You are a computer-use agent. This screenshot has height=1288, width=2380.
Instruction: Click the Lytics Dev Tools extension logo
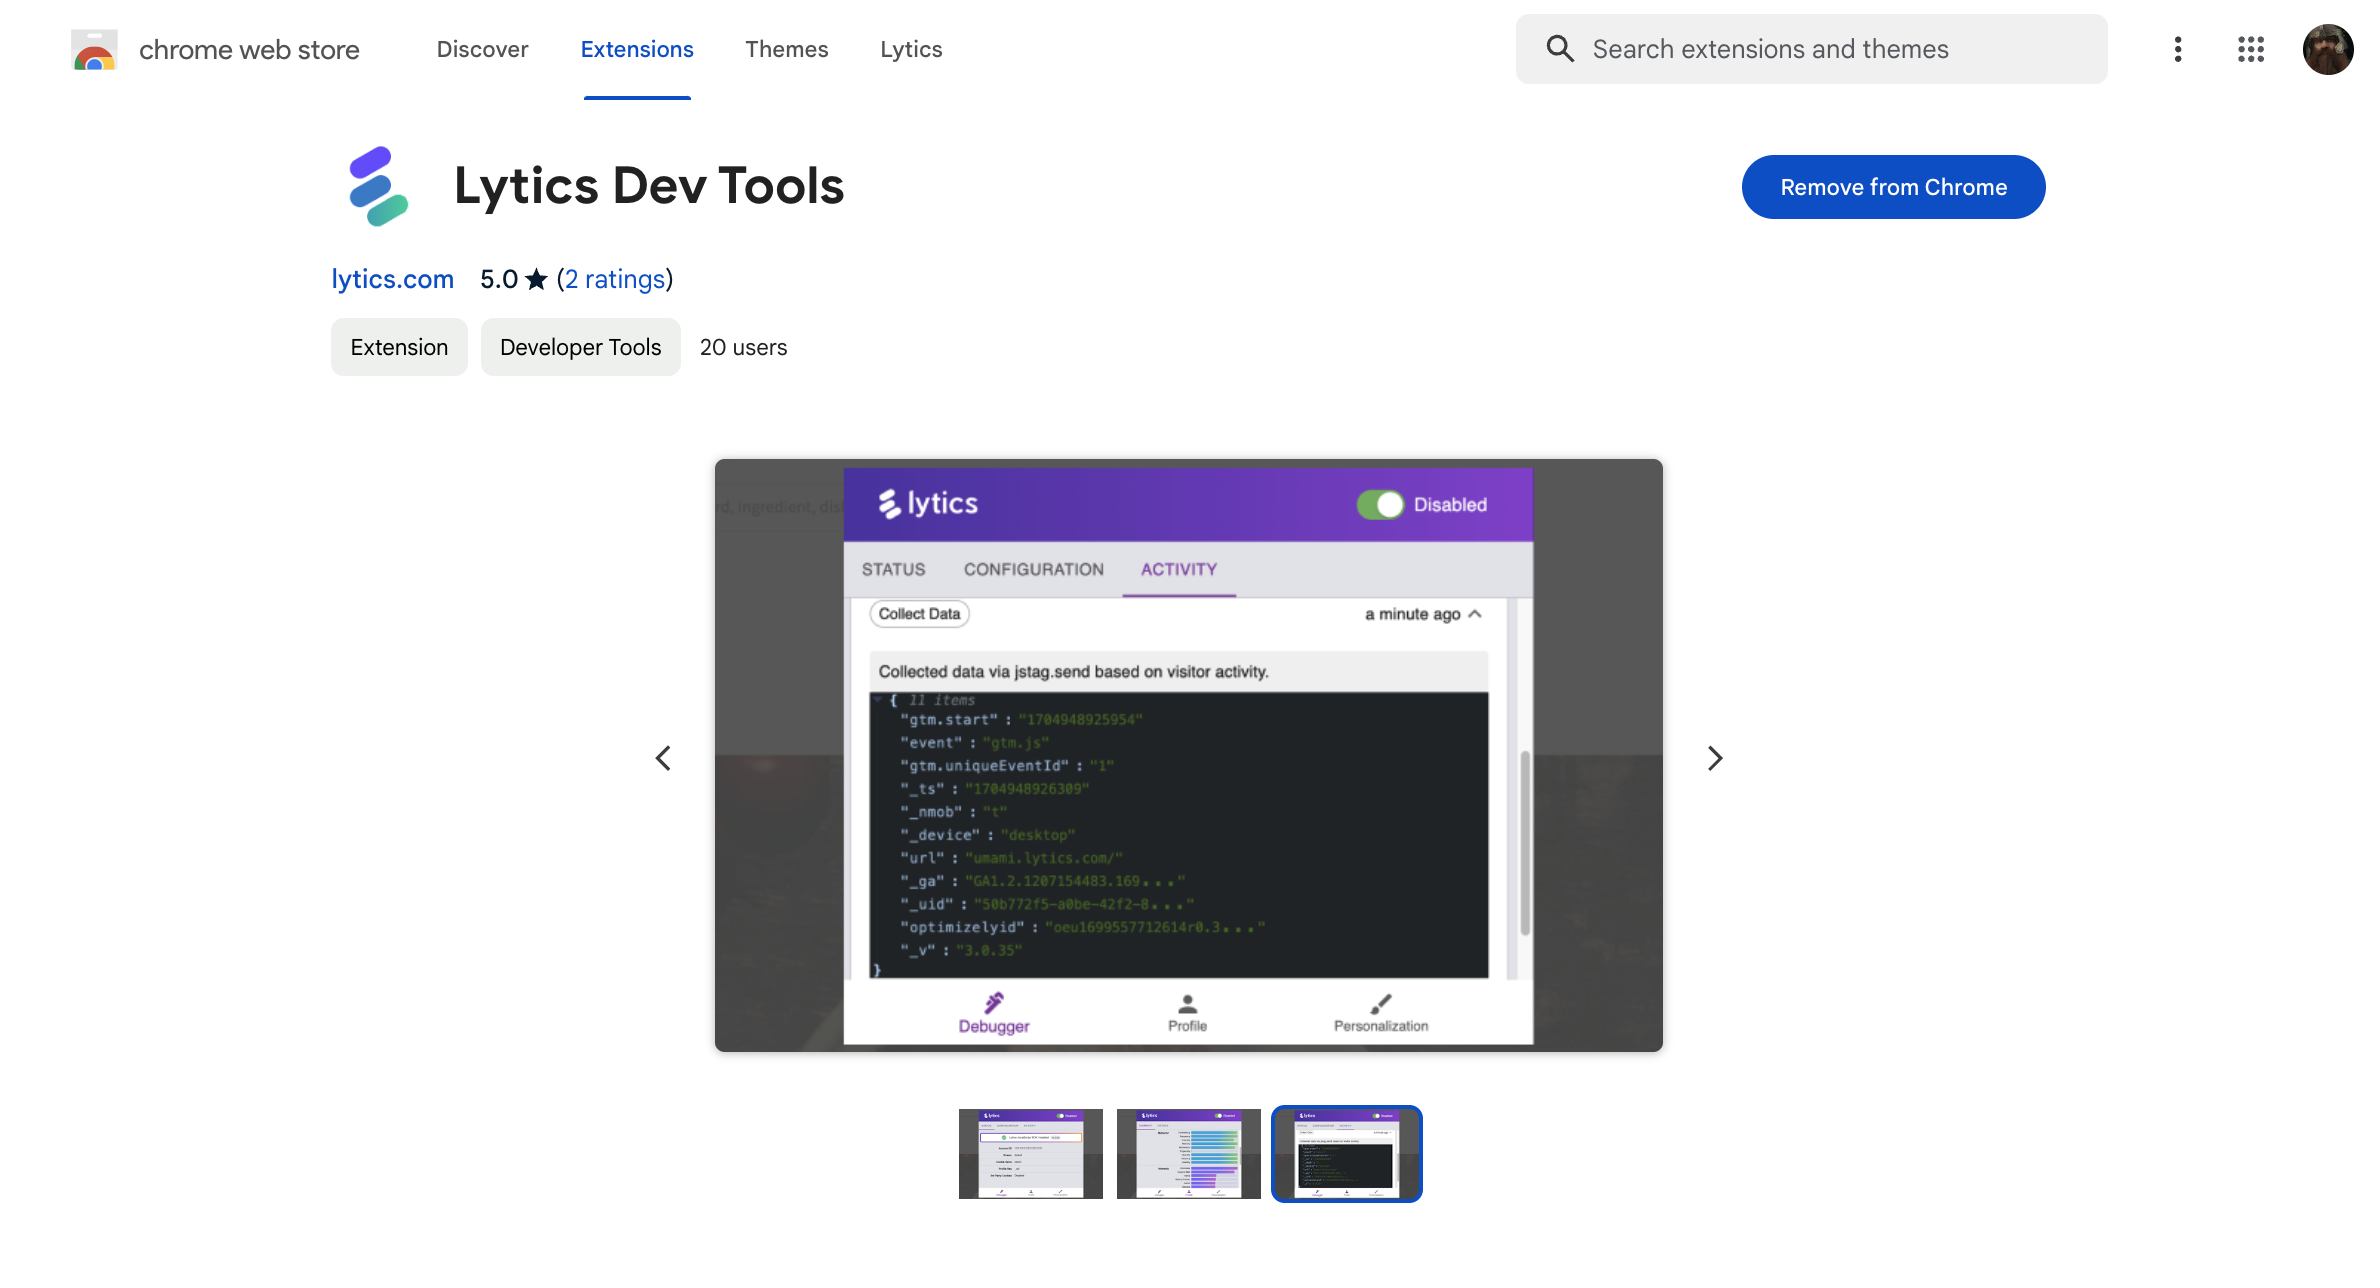378,186
